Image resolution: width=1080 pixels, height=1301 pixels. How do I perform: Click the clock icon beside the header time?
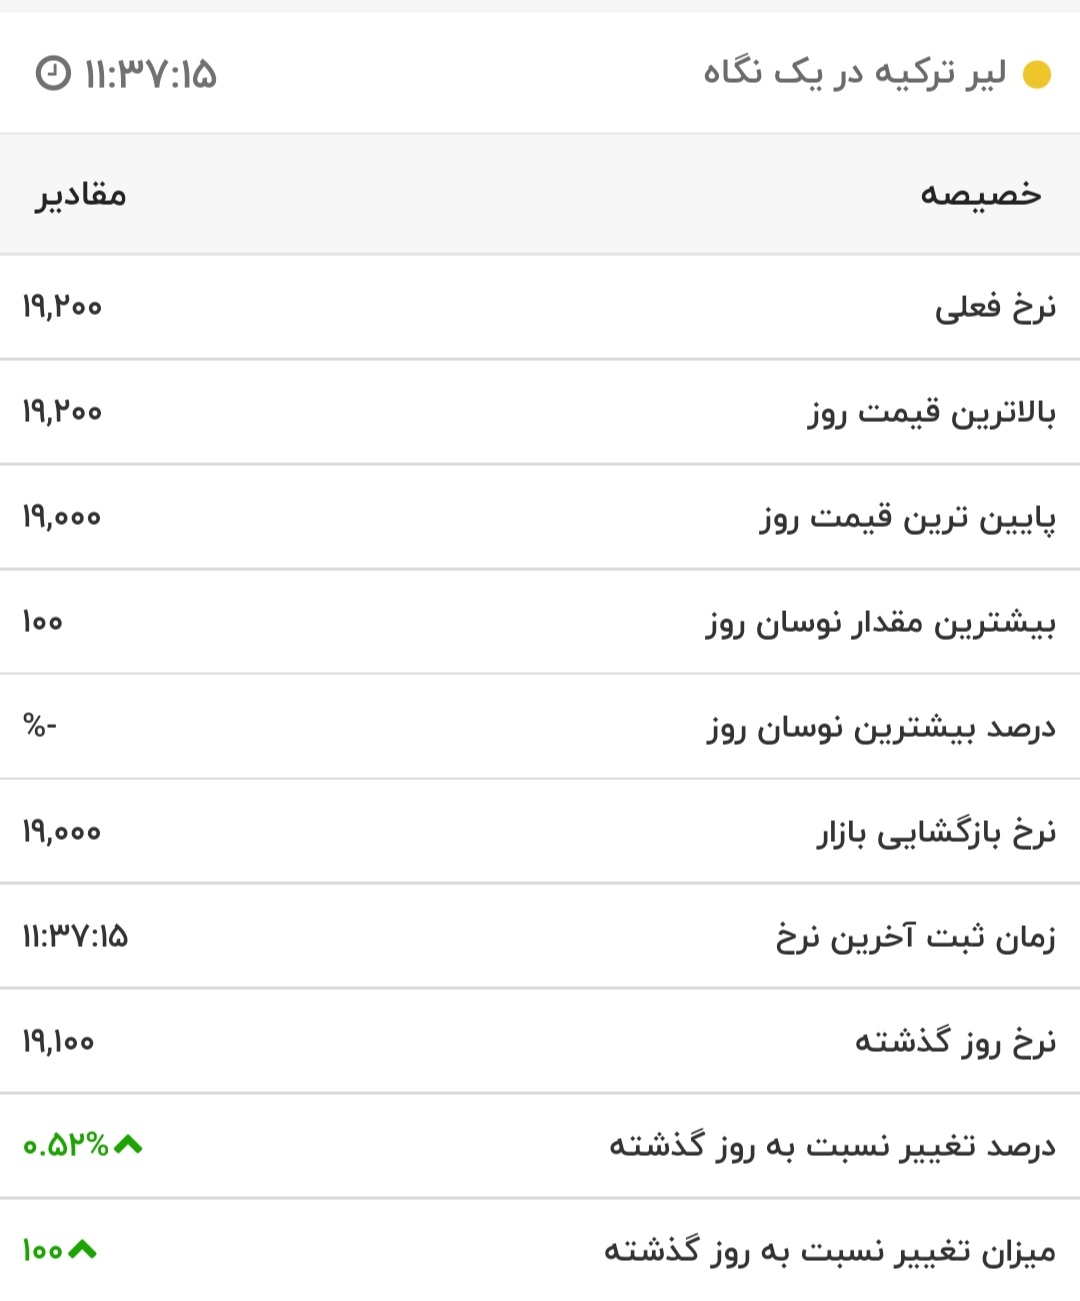[53, 73]
